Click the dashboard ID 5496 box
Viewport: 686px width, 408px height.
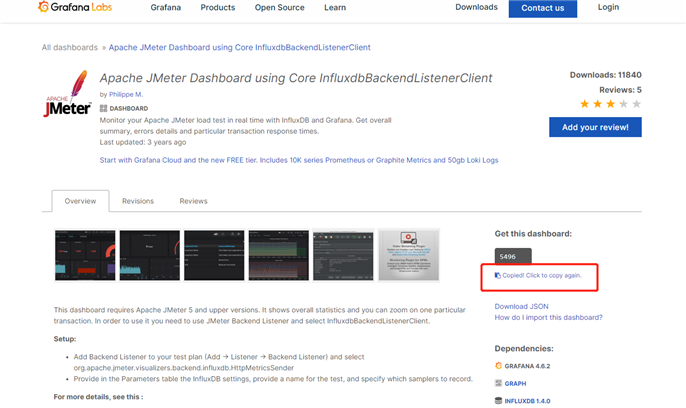click(513, 257)
